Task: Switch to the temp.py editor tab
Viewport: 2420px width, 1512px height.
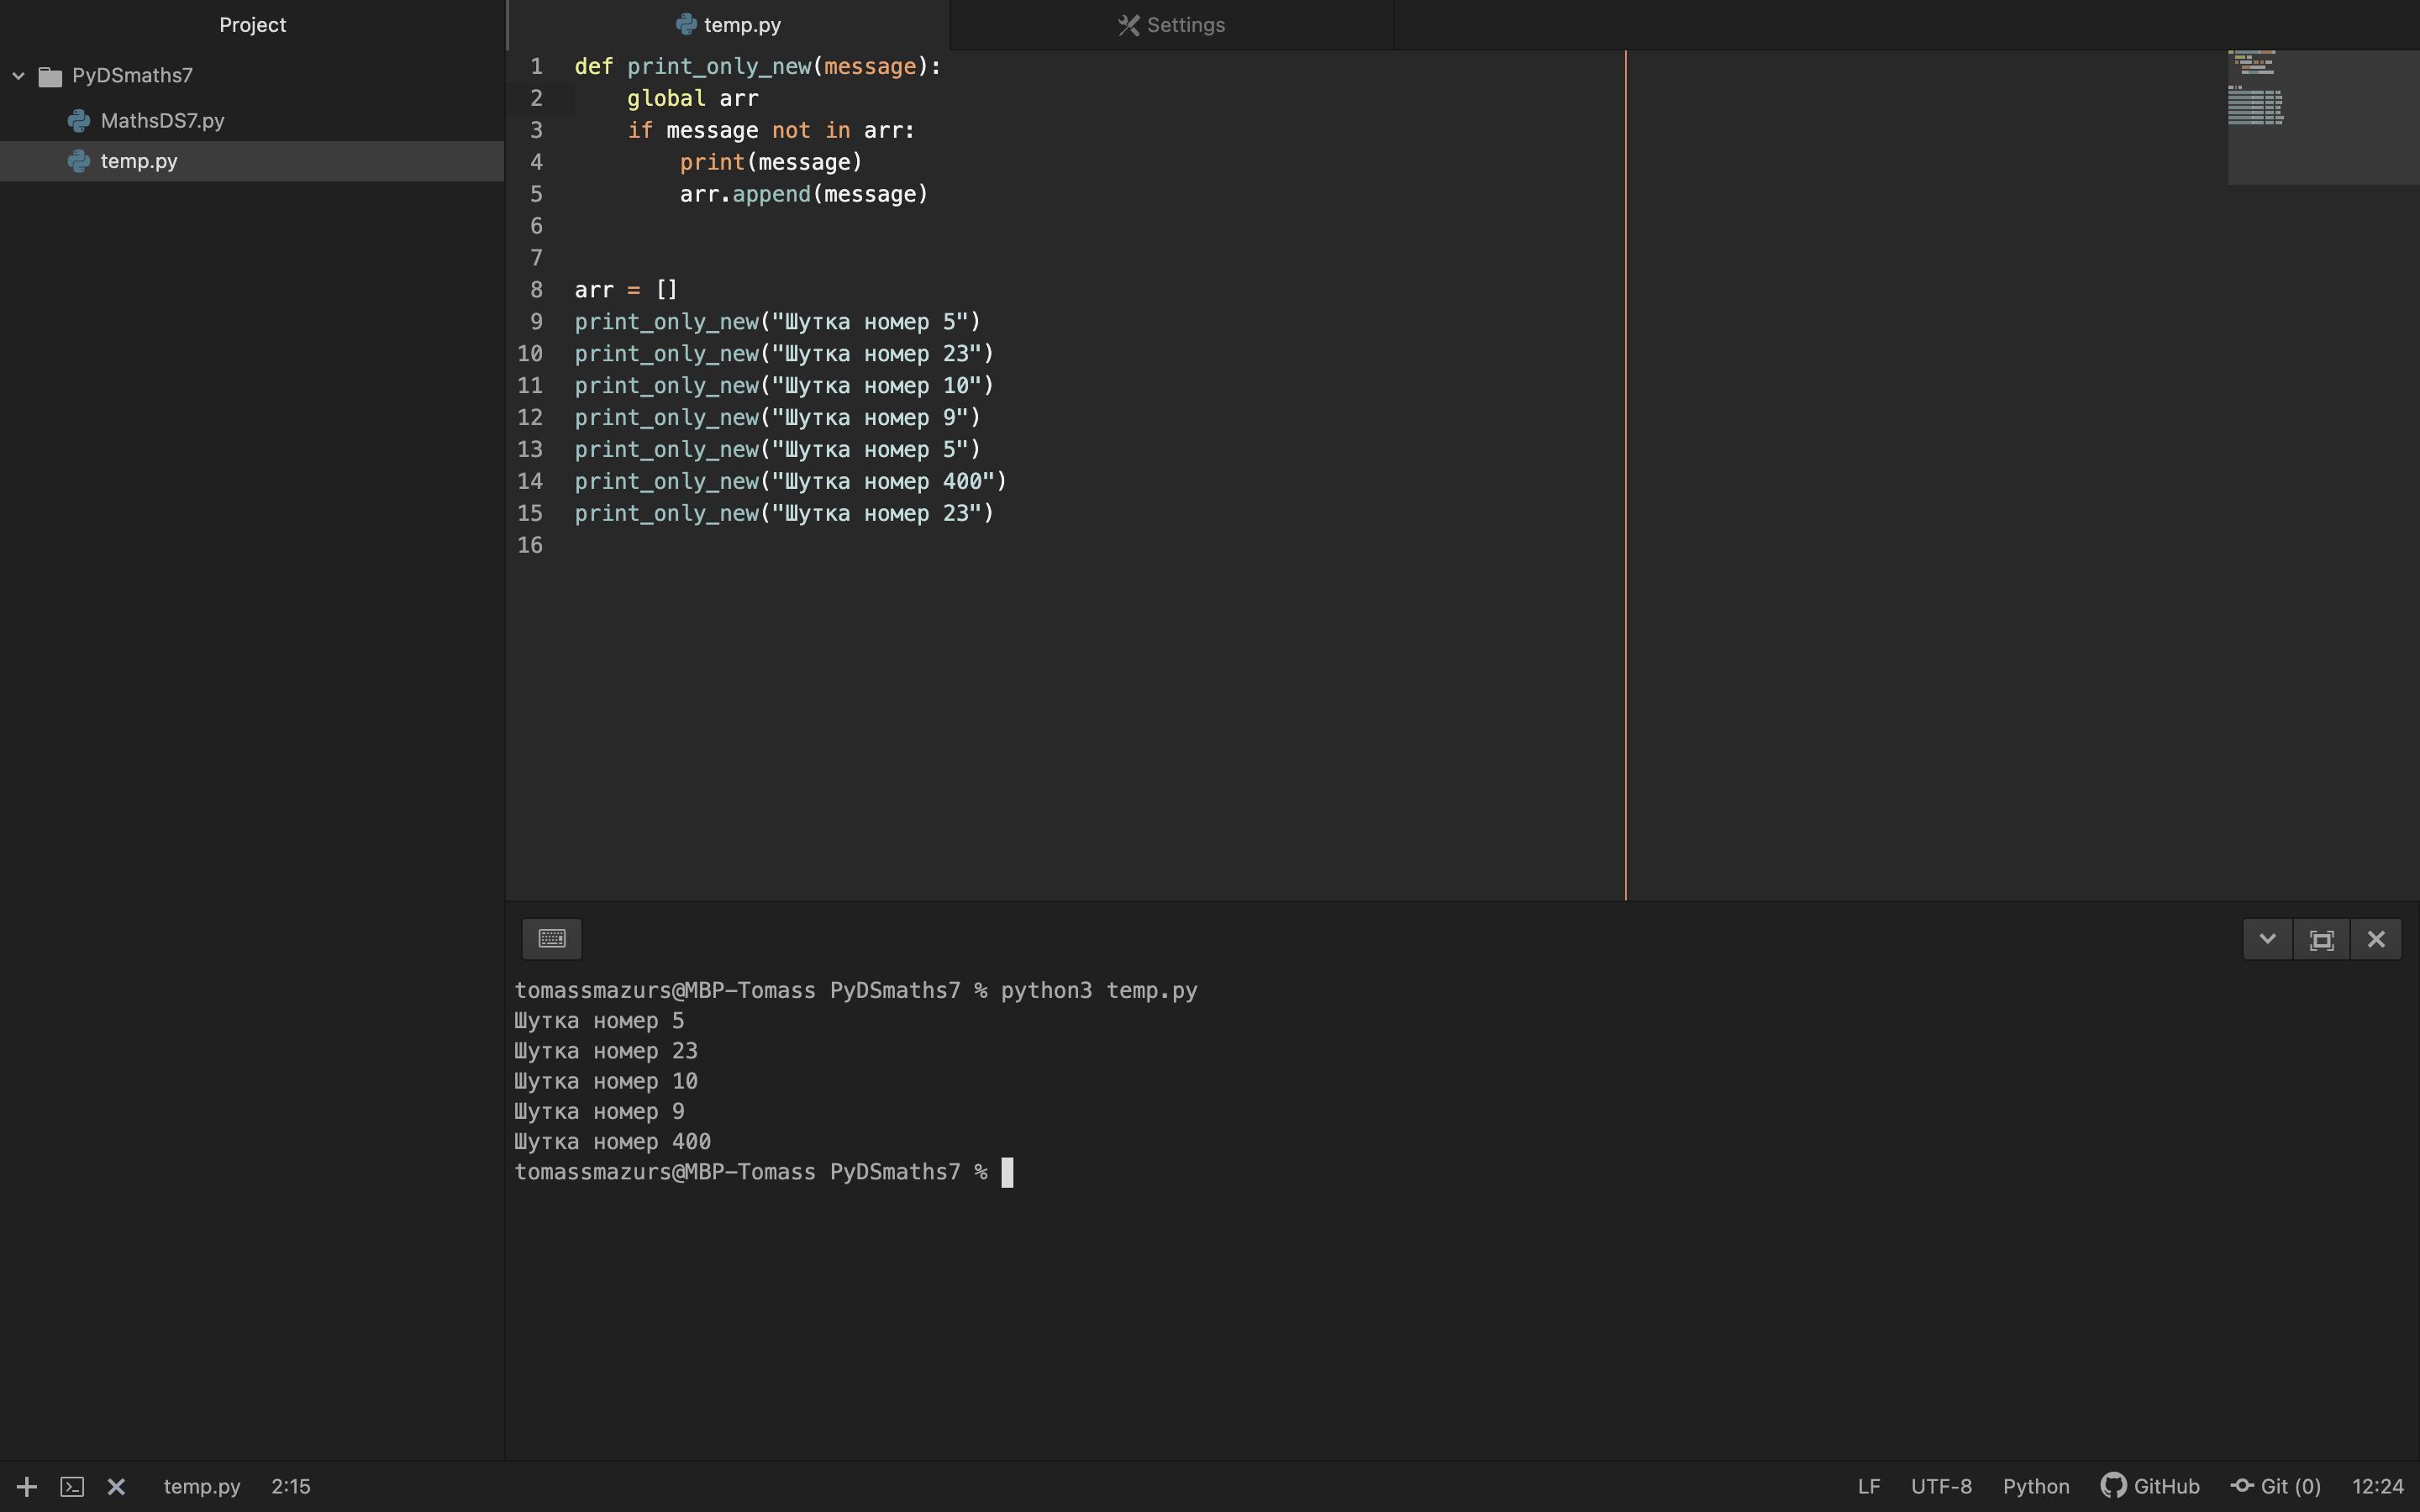Action: [x=729, y=25]
